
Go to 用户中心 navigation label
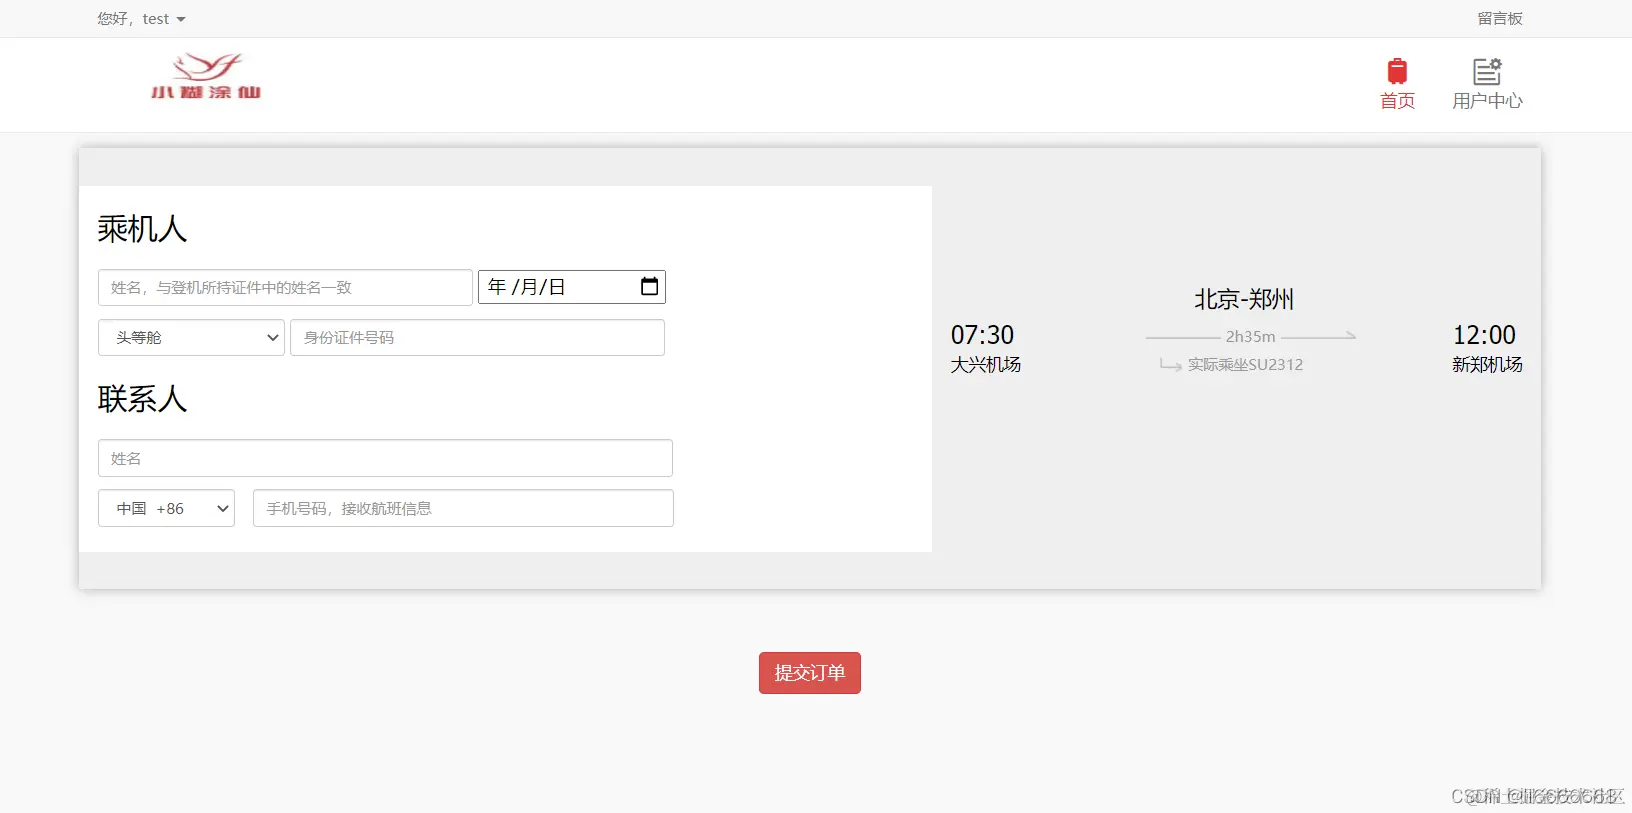coord(1487,101)
